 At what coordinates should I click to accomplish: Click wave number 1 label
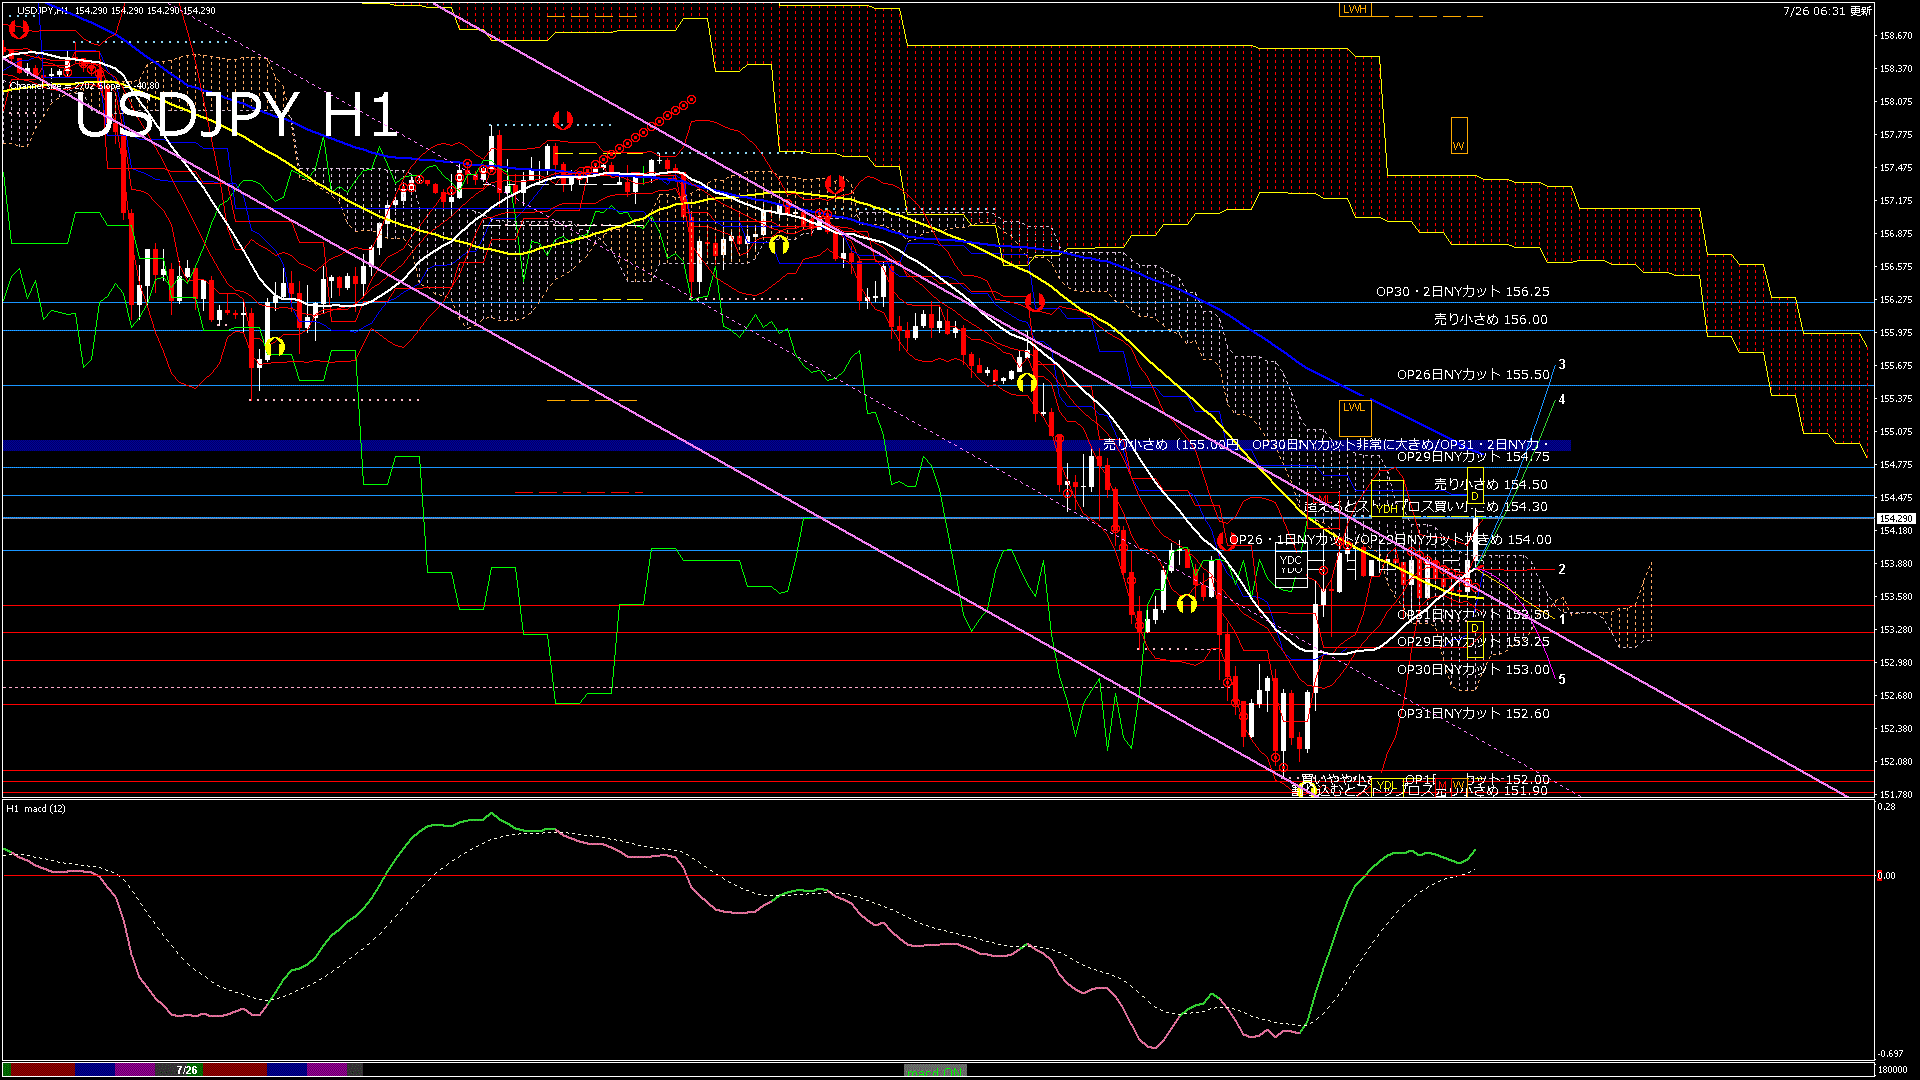(x=1562, y=620)
